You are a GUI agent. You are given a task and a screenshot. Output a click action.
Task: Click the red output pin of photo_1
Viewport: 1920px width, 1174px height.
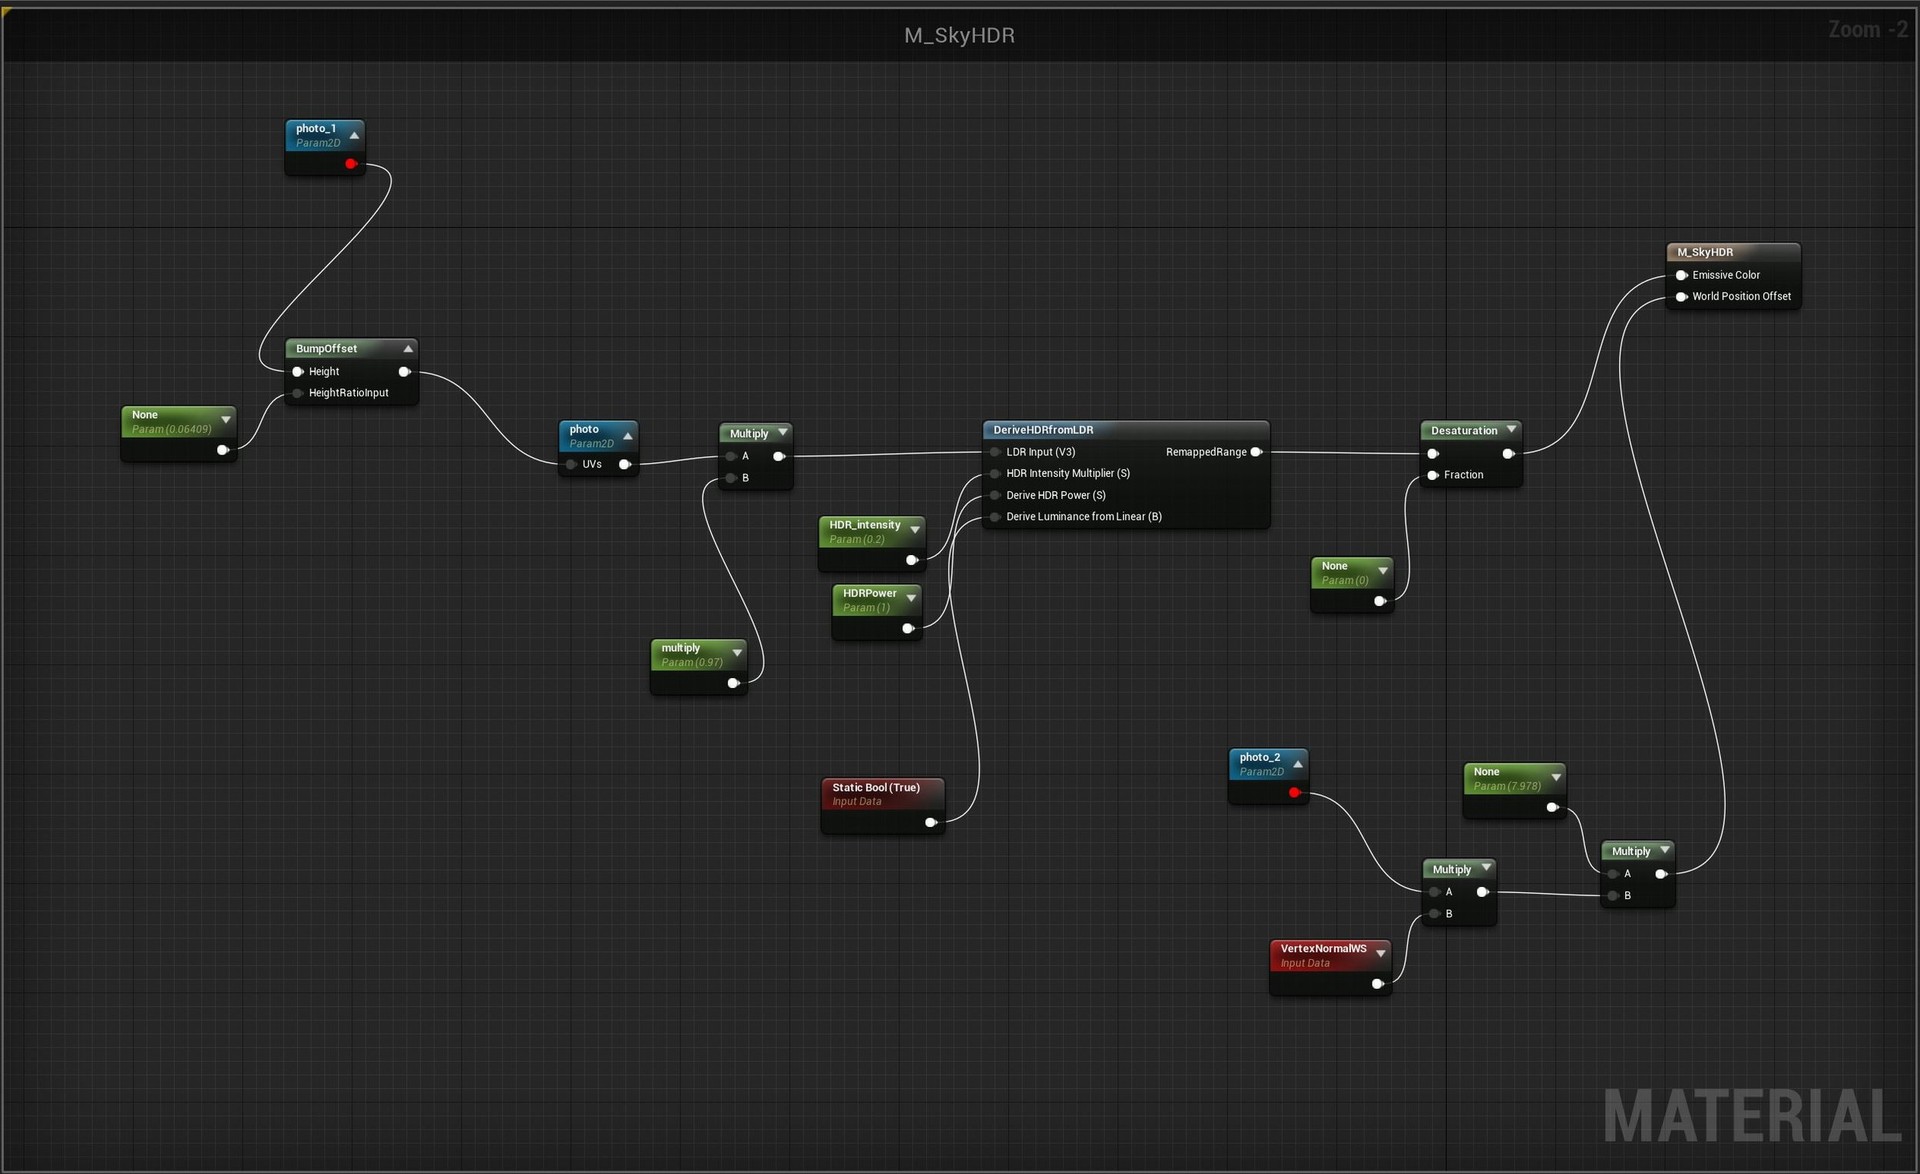tap(351, 164)
